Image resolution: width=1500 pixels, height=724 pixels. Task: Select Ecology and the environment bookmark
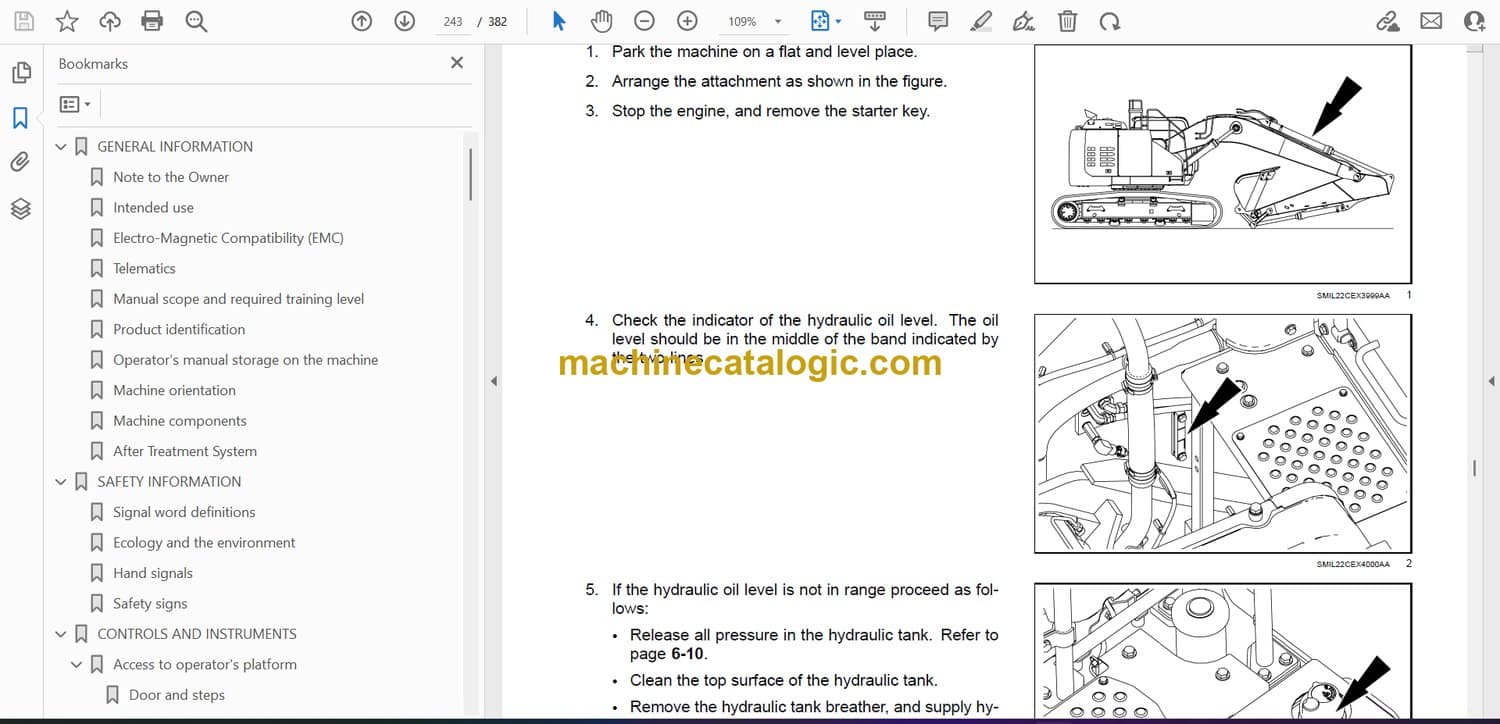[x=204, y=542]
